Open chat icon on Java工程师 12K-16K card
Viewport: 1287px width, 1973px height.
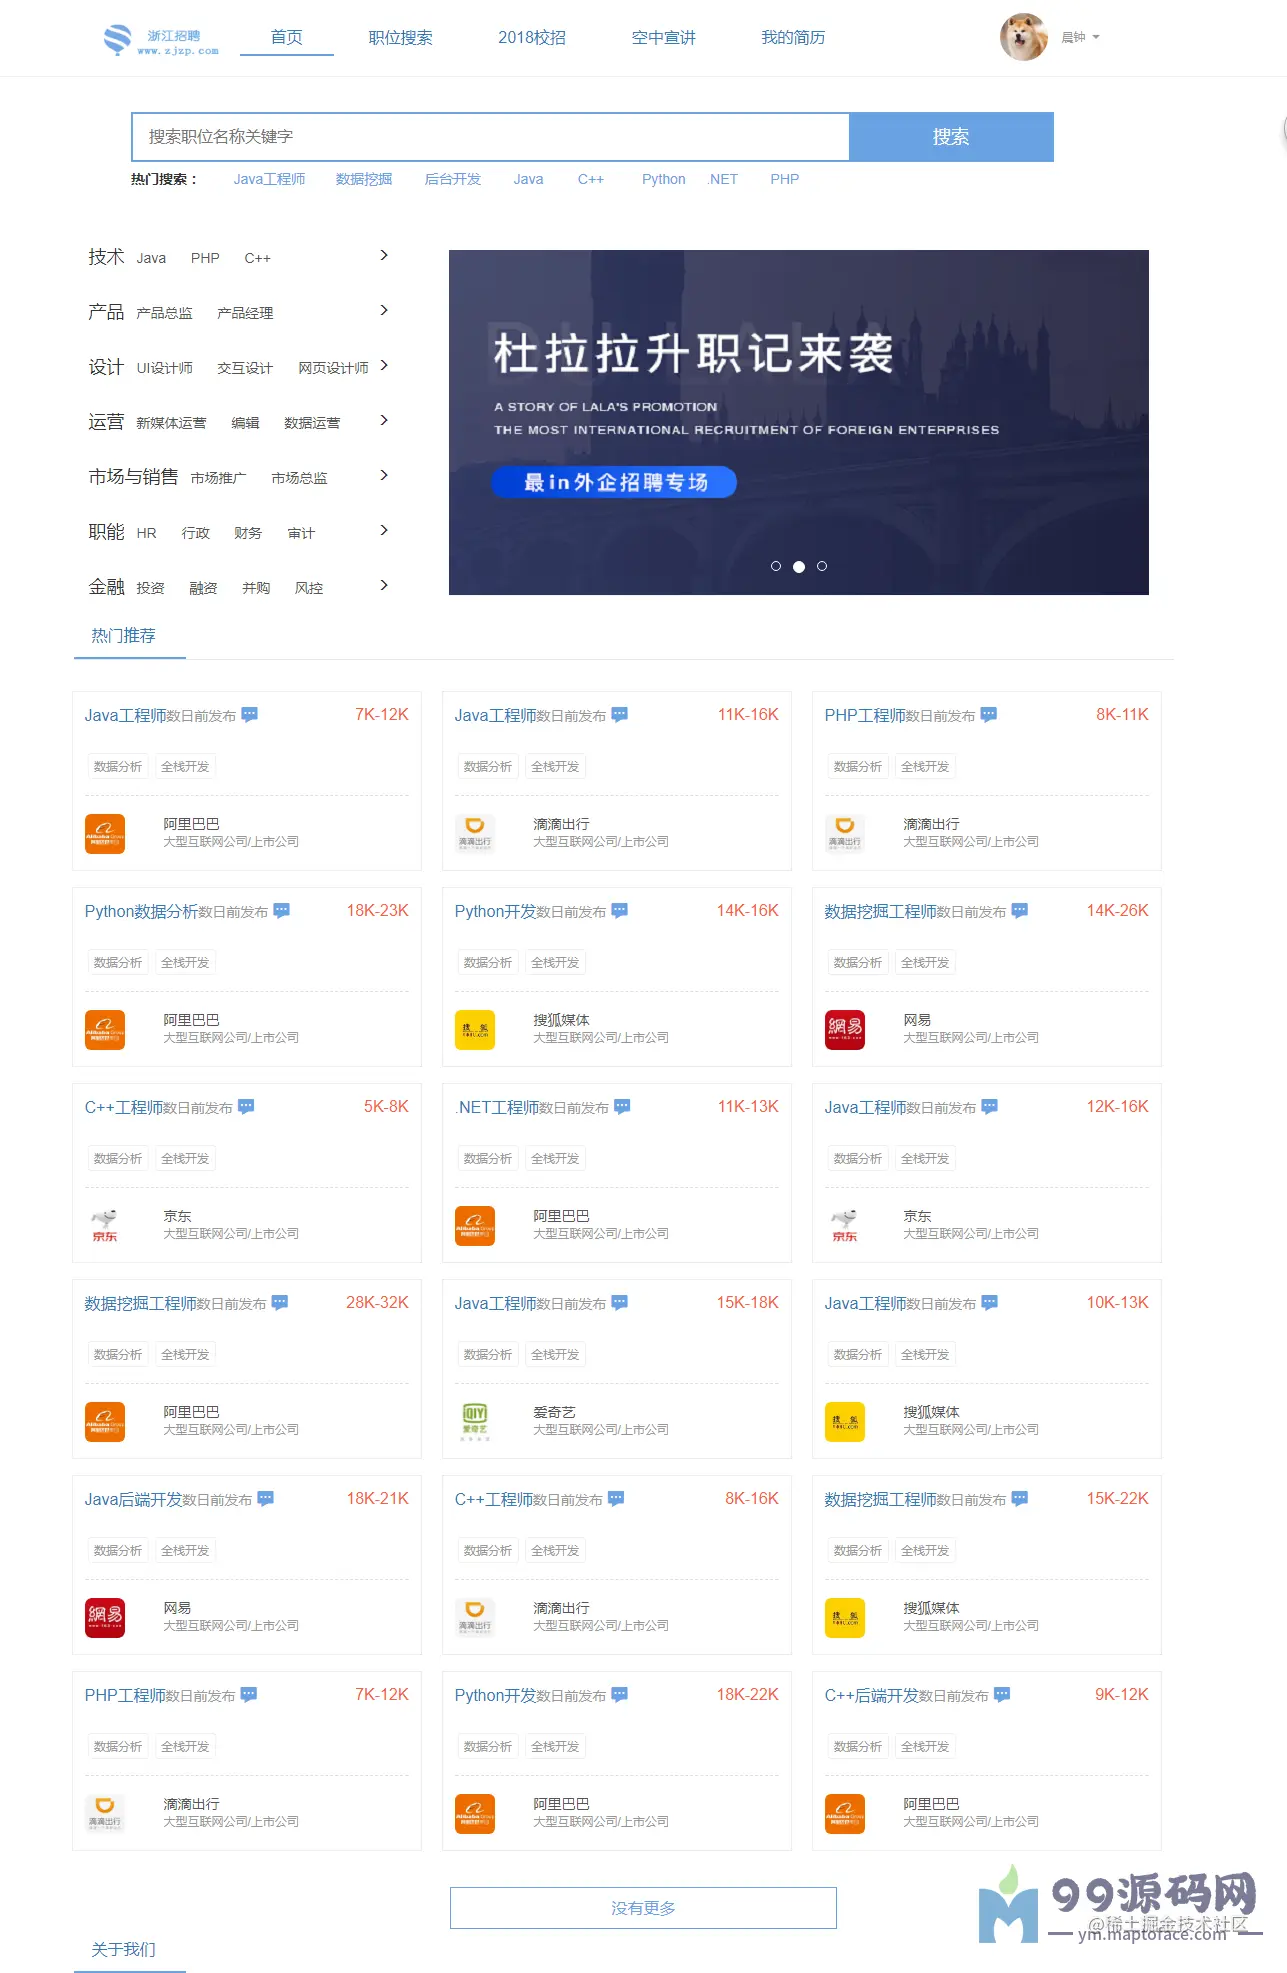(x=990, y=1107)
